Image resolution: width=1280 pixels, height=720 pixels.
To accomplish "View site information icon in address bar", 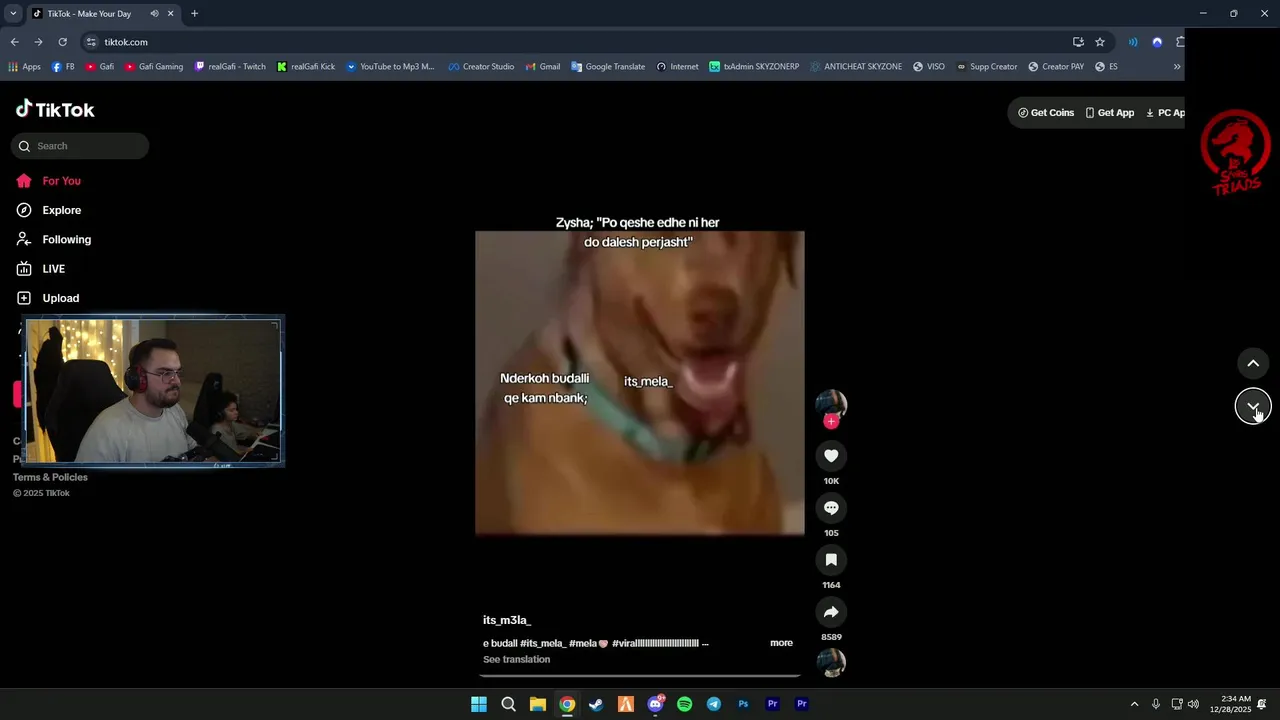I will click(x=91, y=42).
